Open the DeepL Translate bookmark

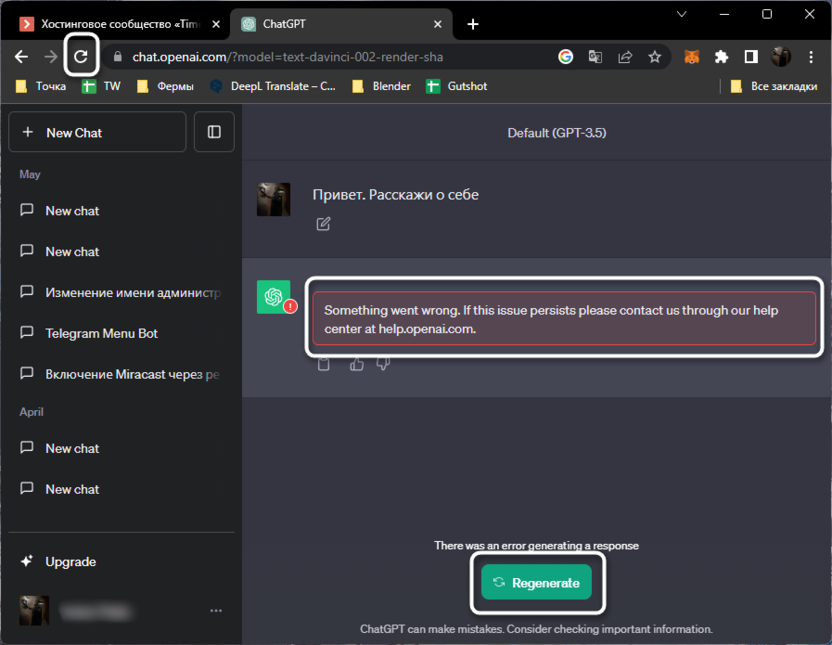tap(273, 86)
